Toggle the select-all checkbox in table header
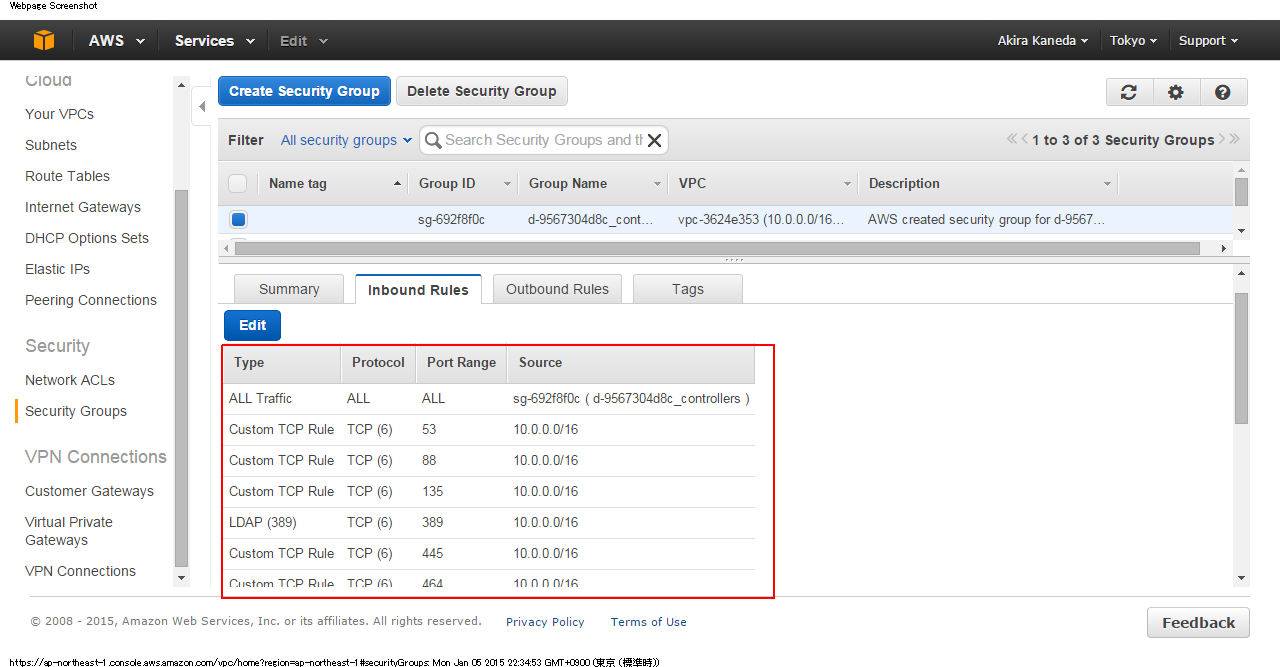1280x667 pixels. coord(238,183)
